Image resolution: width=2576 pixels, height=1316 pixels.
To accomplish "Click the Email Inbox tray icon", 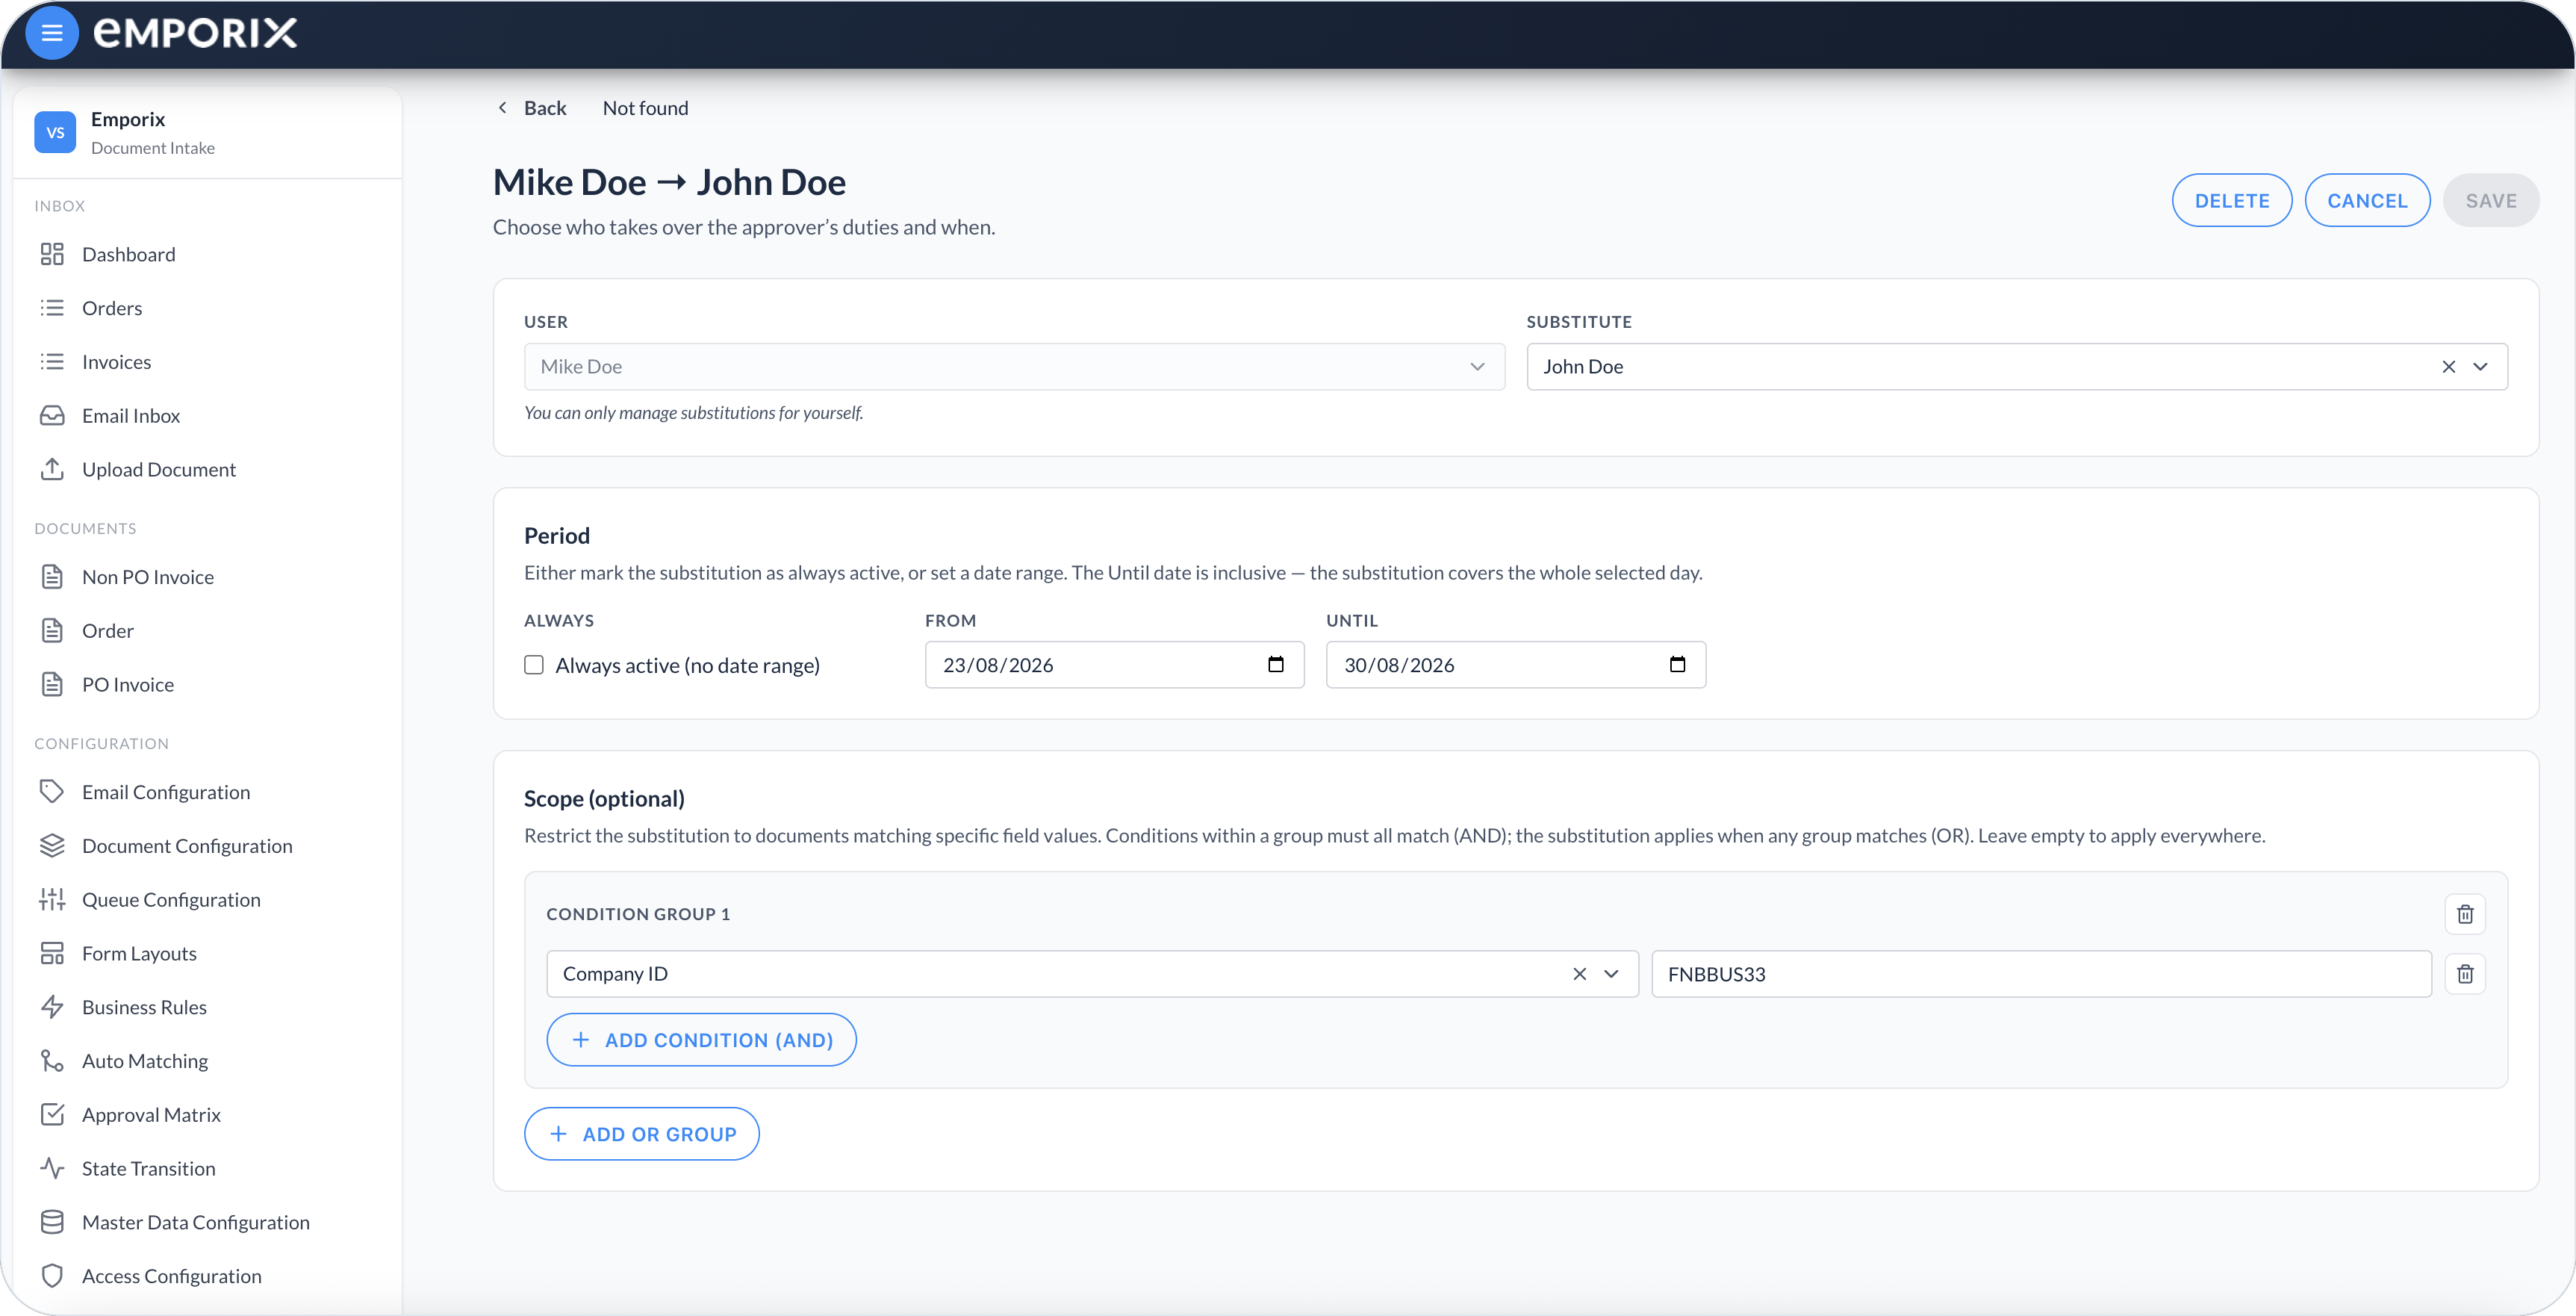I will pyautogui.click(x=52, y=415).
